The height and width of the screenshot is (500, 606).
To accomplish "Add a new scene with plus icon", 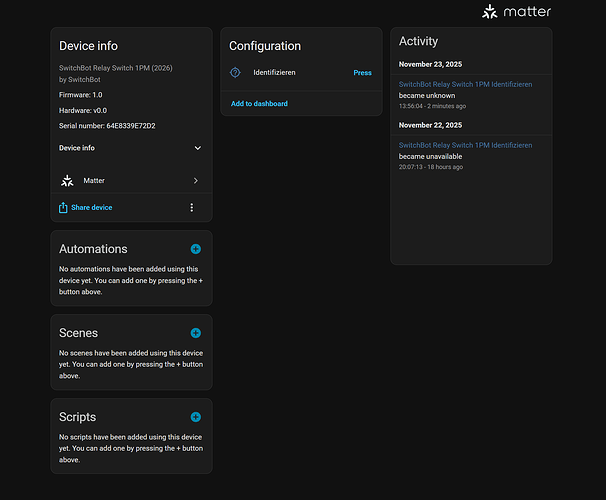I will click(x=196, y=333).
